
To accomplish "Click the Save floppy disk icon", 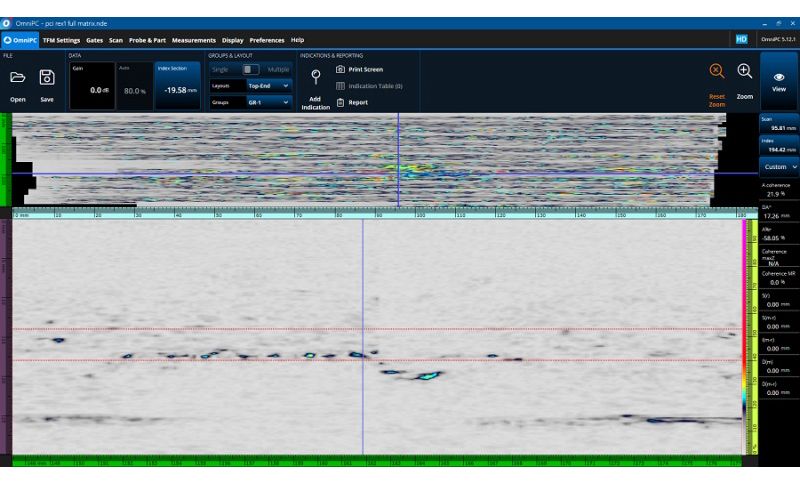I will [47, 77].
